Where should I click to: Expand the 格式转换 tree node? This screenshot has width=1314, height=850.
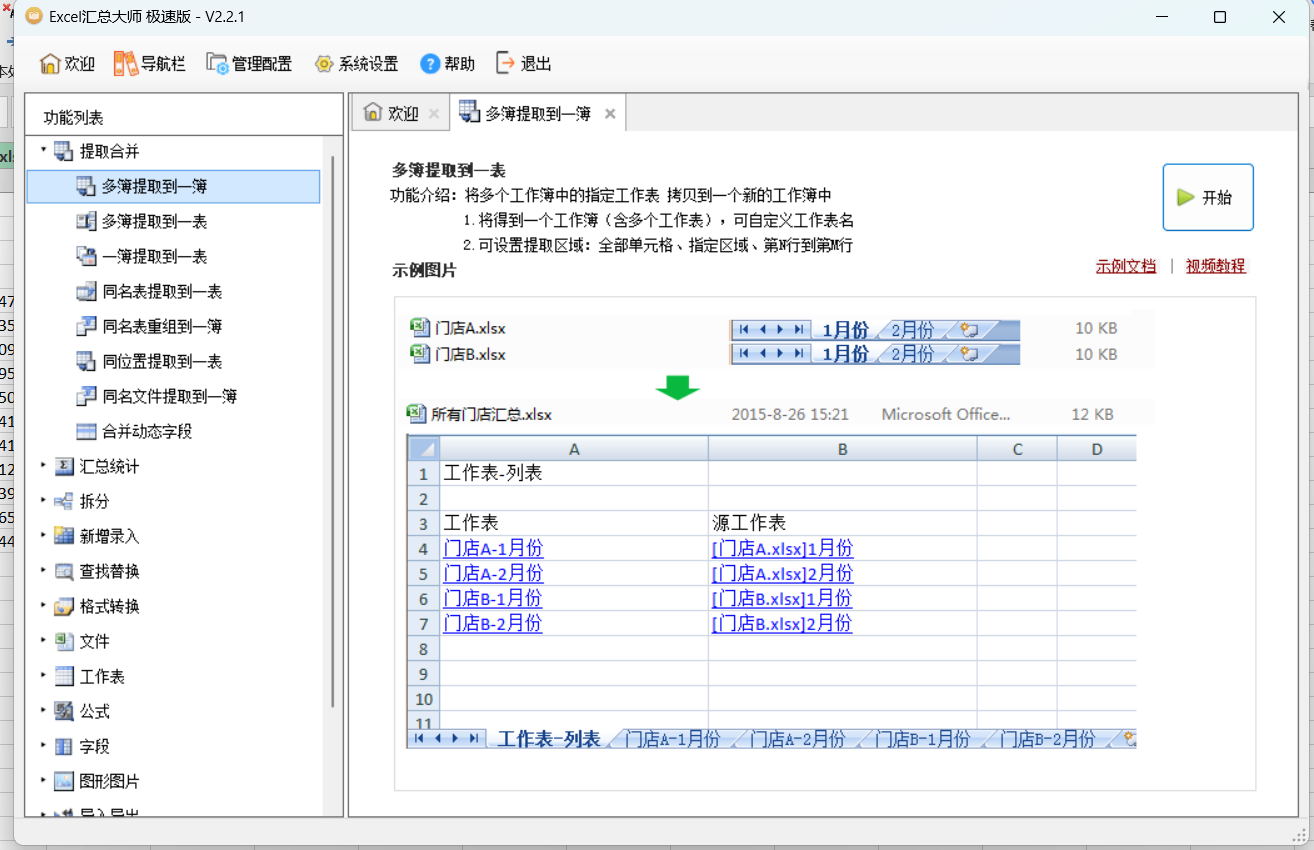click(x=43, y=605)
